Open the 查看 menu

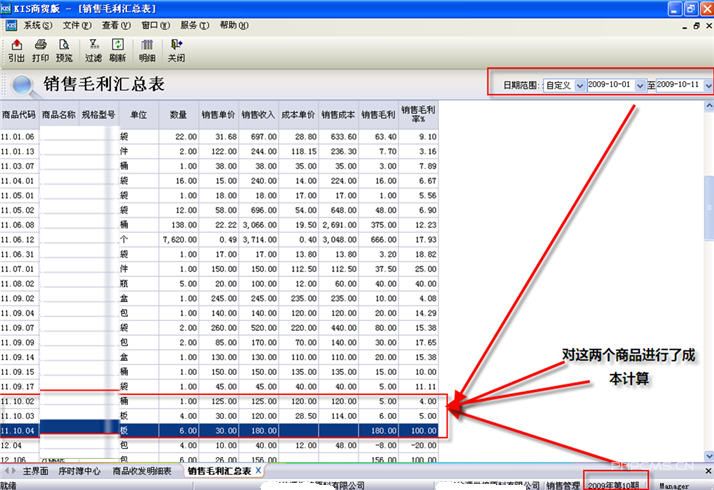pos(116,25)
